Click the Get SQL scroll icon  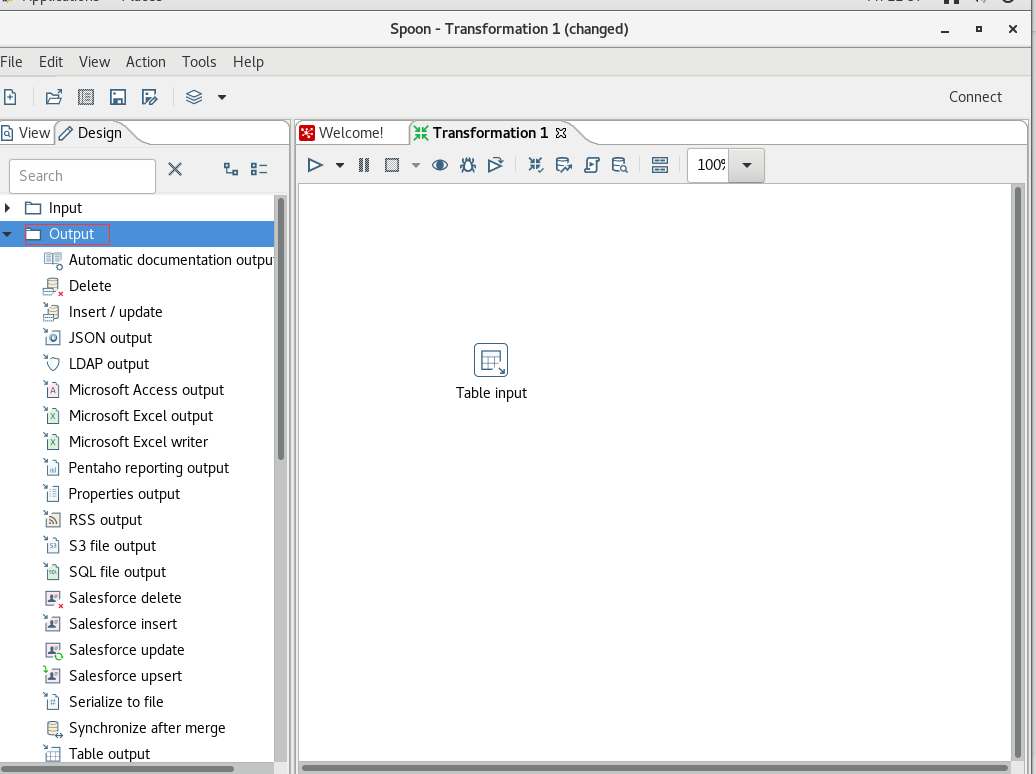tap(591, 165)
